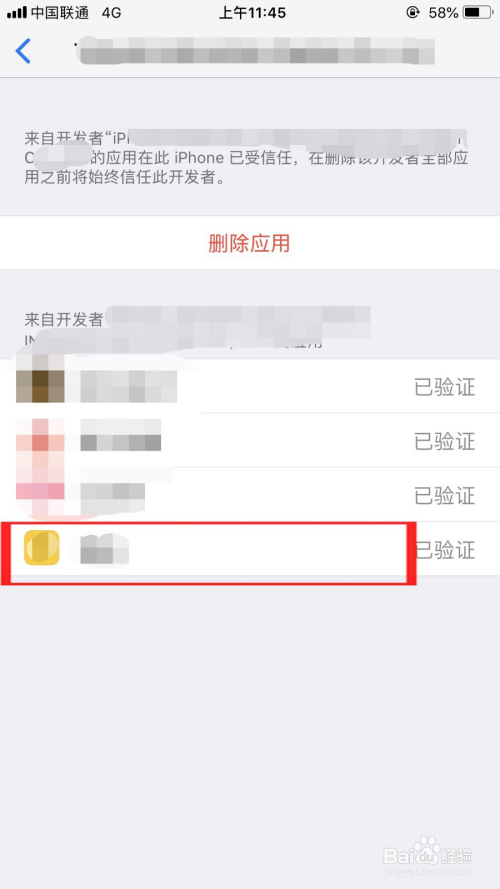500x889 pixels.
Task: Tap the 中国联通 carrier label
Action: [60, 12]
